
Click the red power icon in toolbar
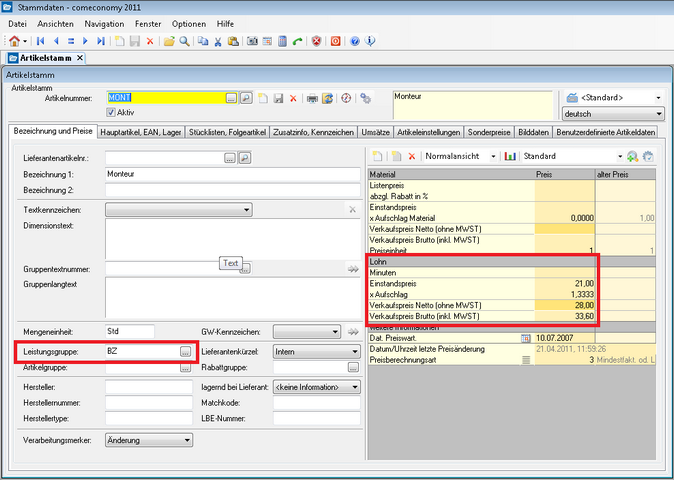click(x=336, y=41)
